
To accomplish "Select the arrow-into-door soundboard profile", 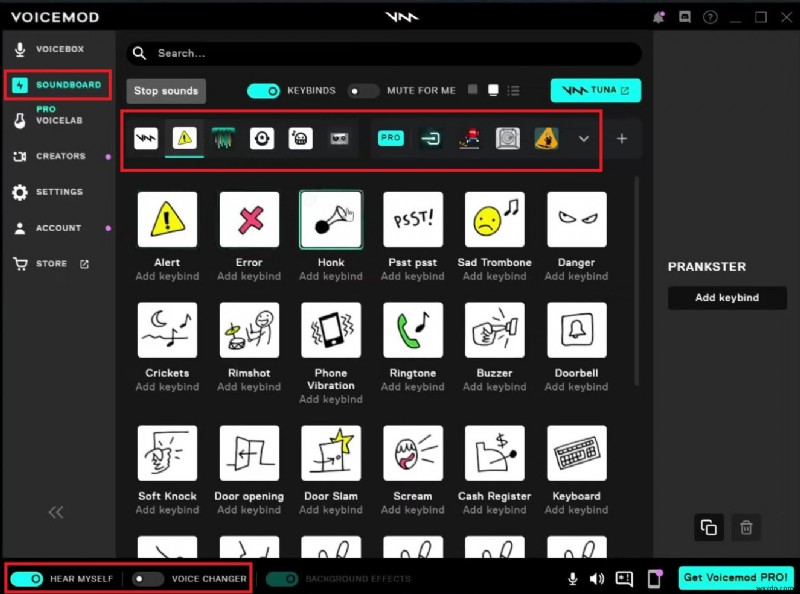I will pos(431,138).
